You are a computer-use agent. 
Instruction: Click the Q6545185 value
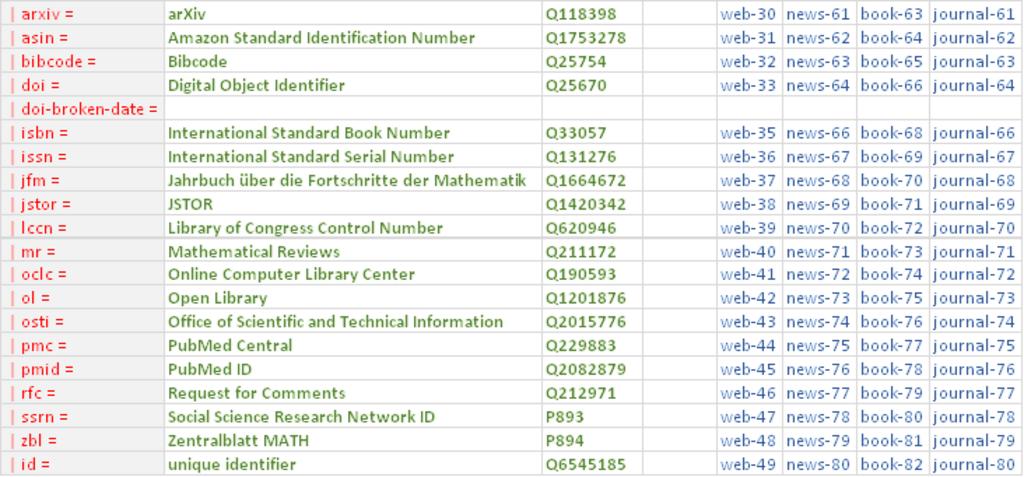(x=586, y=465)
